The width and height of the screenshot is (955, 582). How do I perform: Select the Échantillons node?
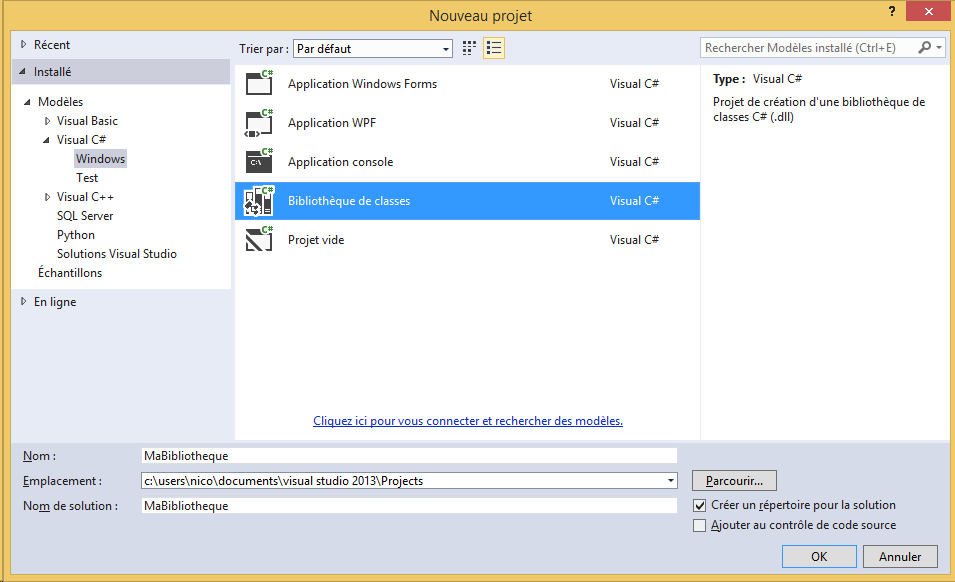click(70, 273)
